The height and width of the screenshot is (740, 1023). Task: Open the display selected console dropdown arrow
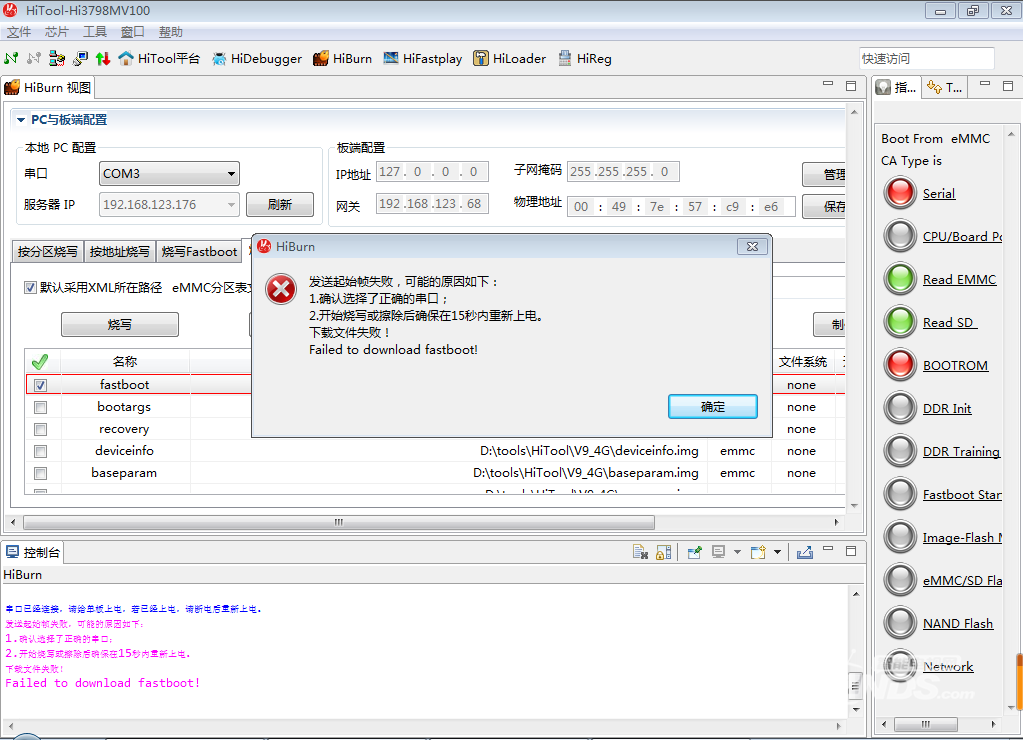tap(737, 552)
